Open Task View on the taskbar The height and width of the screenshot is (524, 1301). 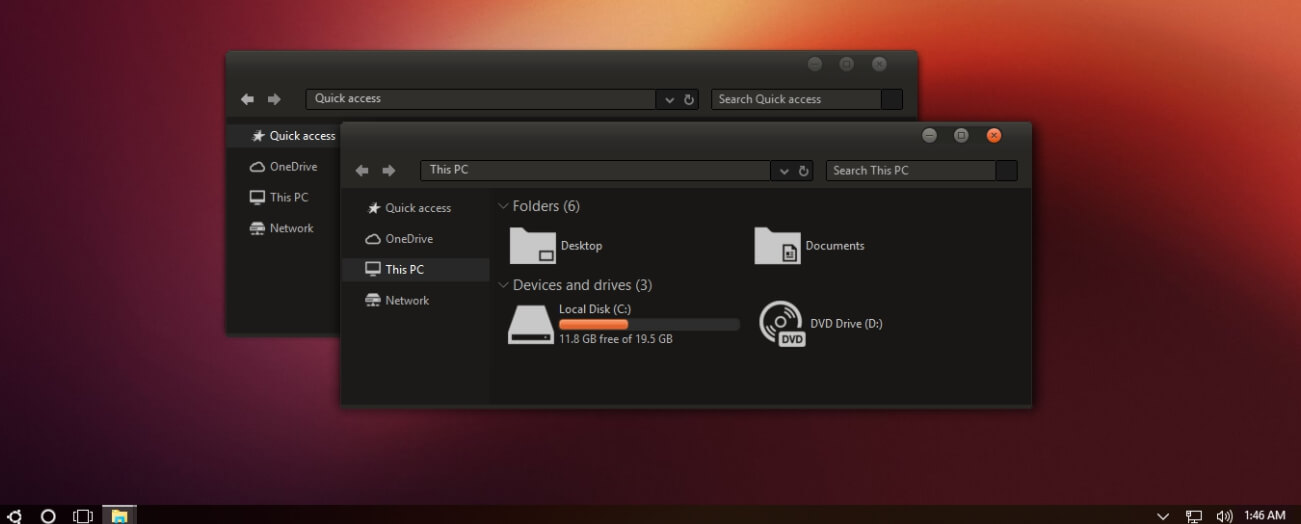(83, 516)
